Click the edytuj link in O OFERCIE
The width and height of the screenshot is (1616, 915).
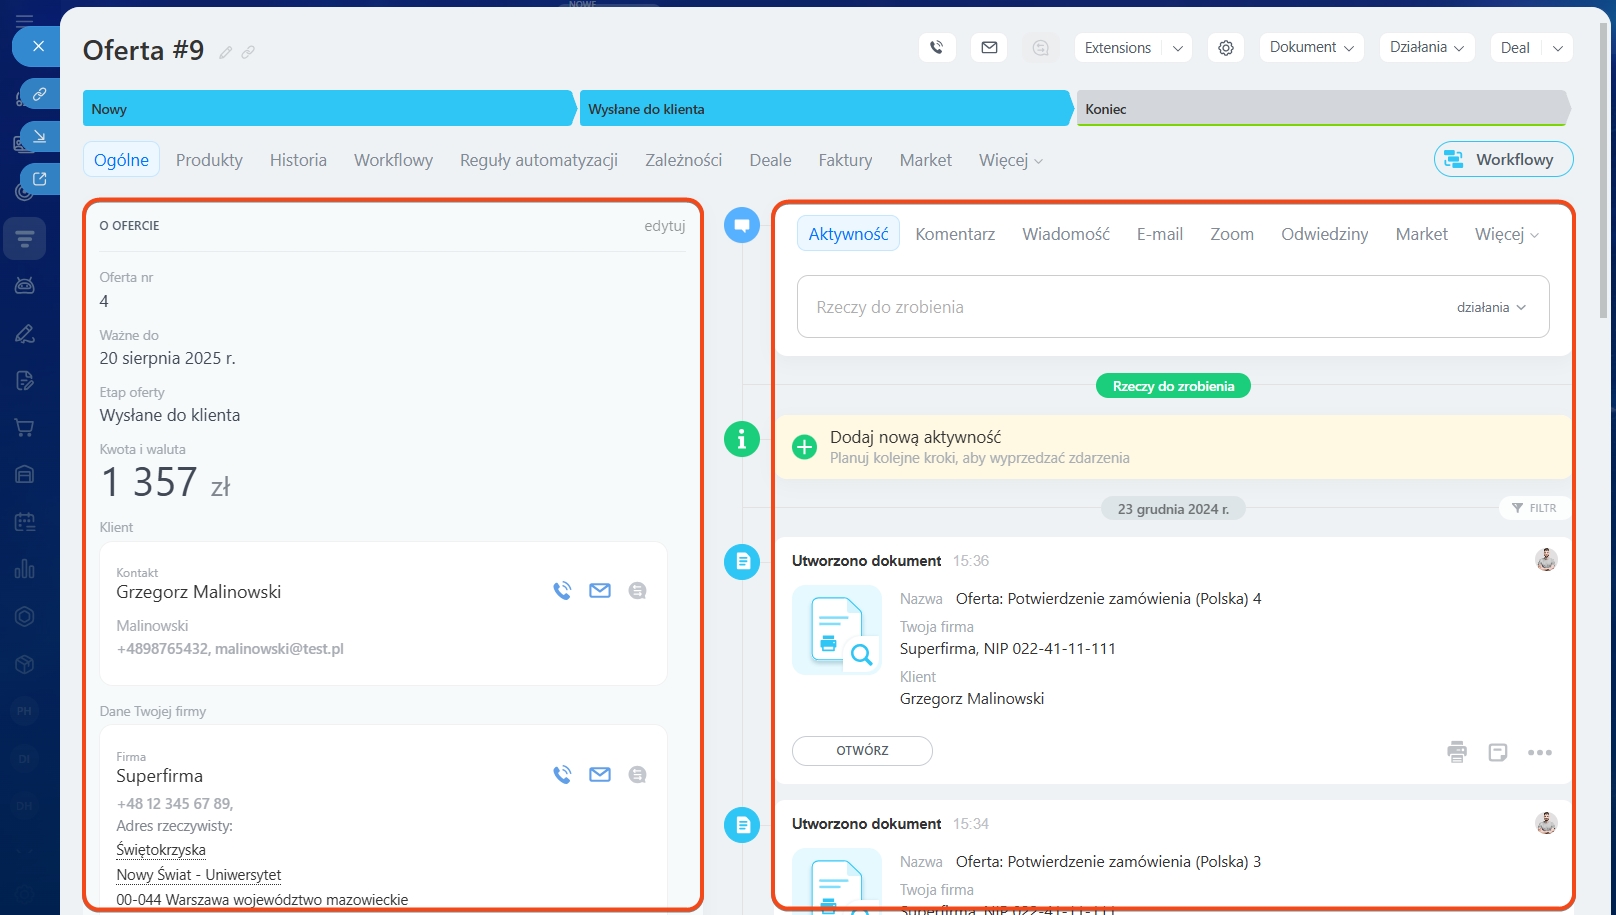point(664,226)
